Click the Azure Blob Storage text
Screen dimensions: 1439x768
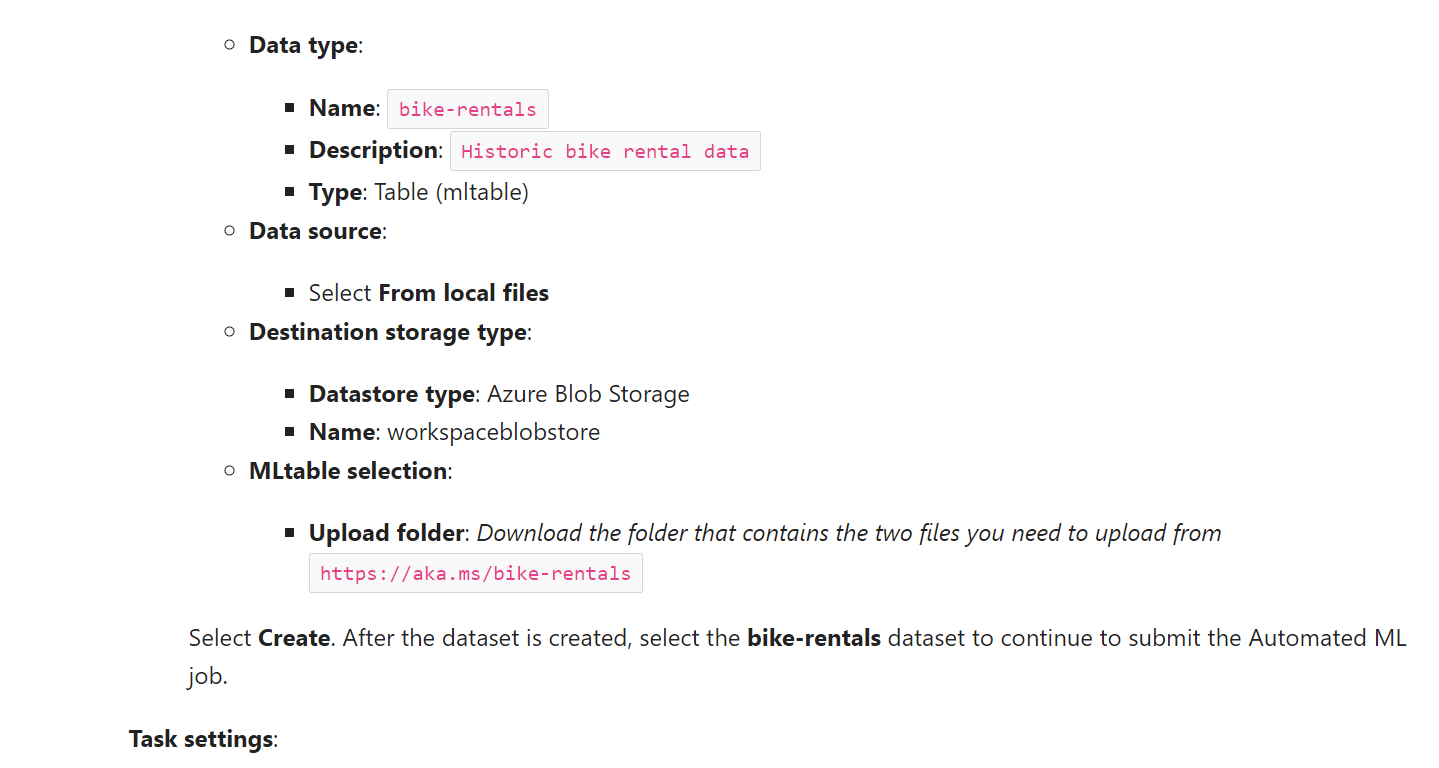588,394
